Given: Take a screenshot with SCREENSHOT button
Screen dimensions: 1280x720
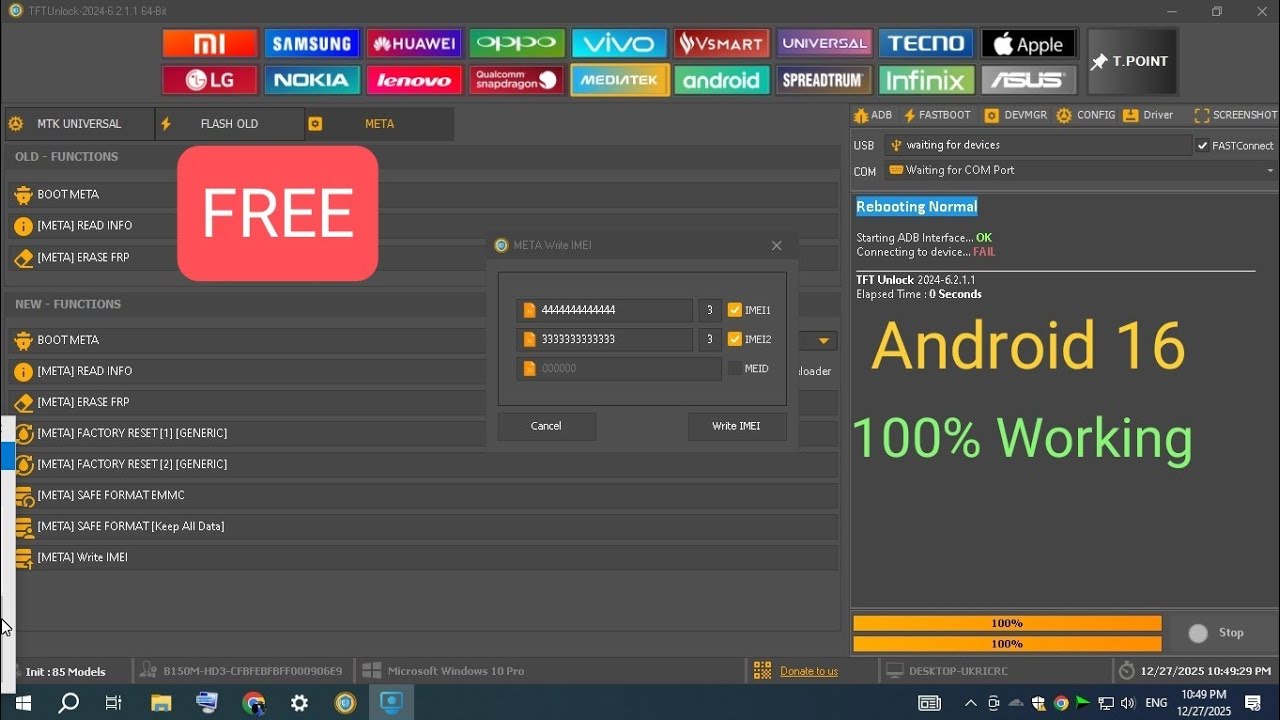Looking at the screenshot, I should click(x=1236, y=116).
